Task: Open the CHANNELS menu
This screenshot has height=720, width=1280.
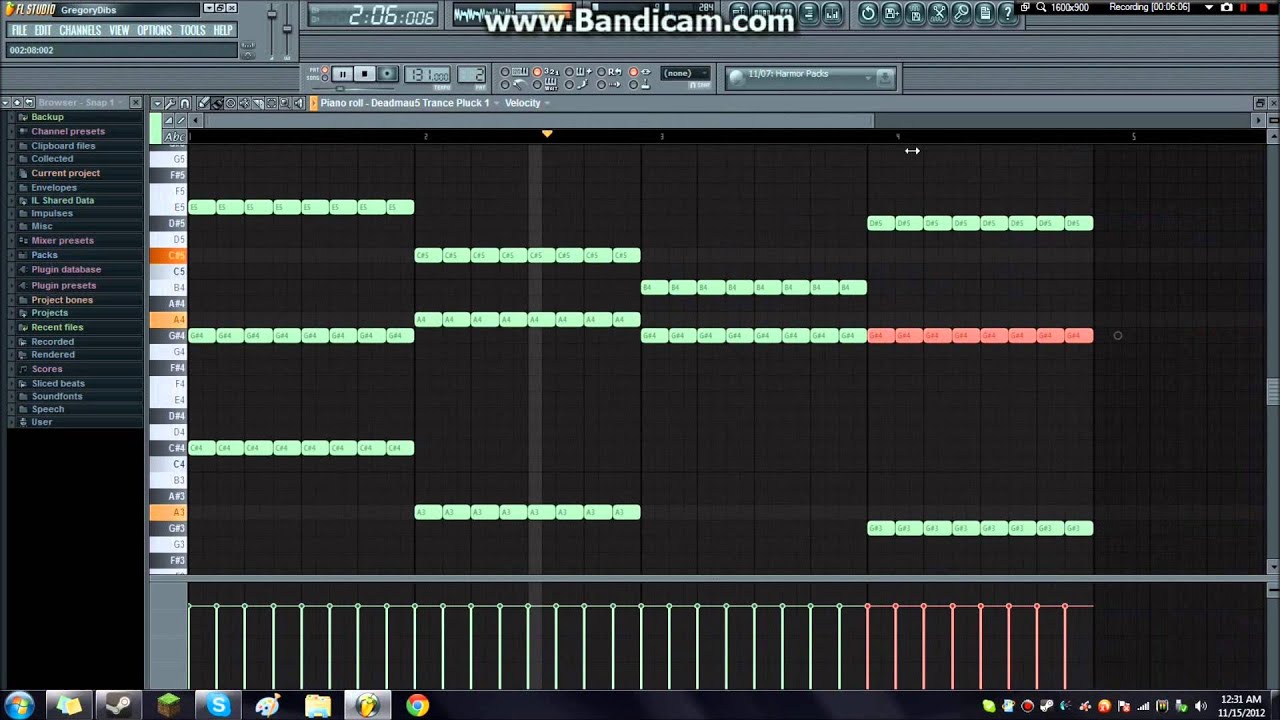Action: tap(80, 30)
